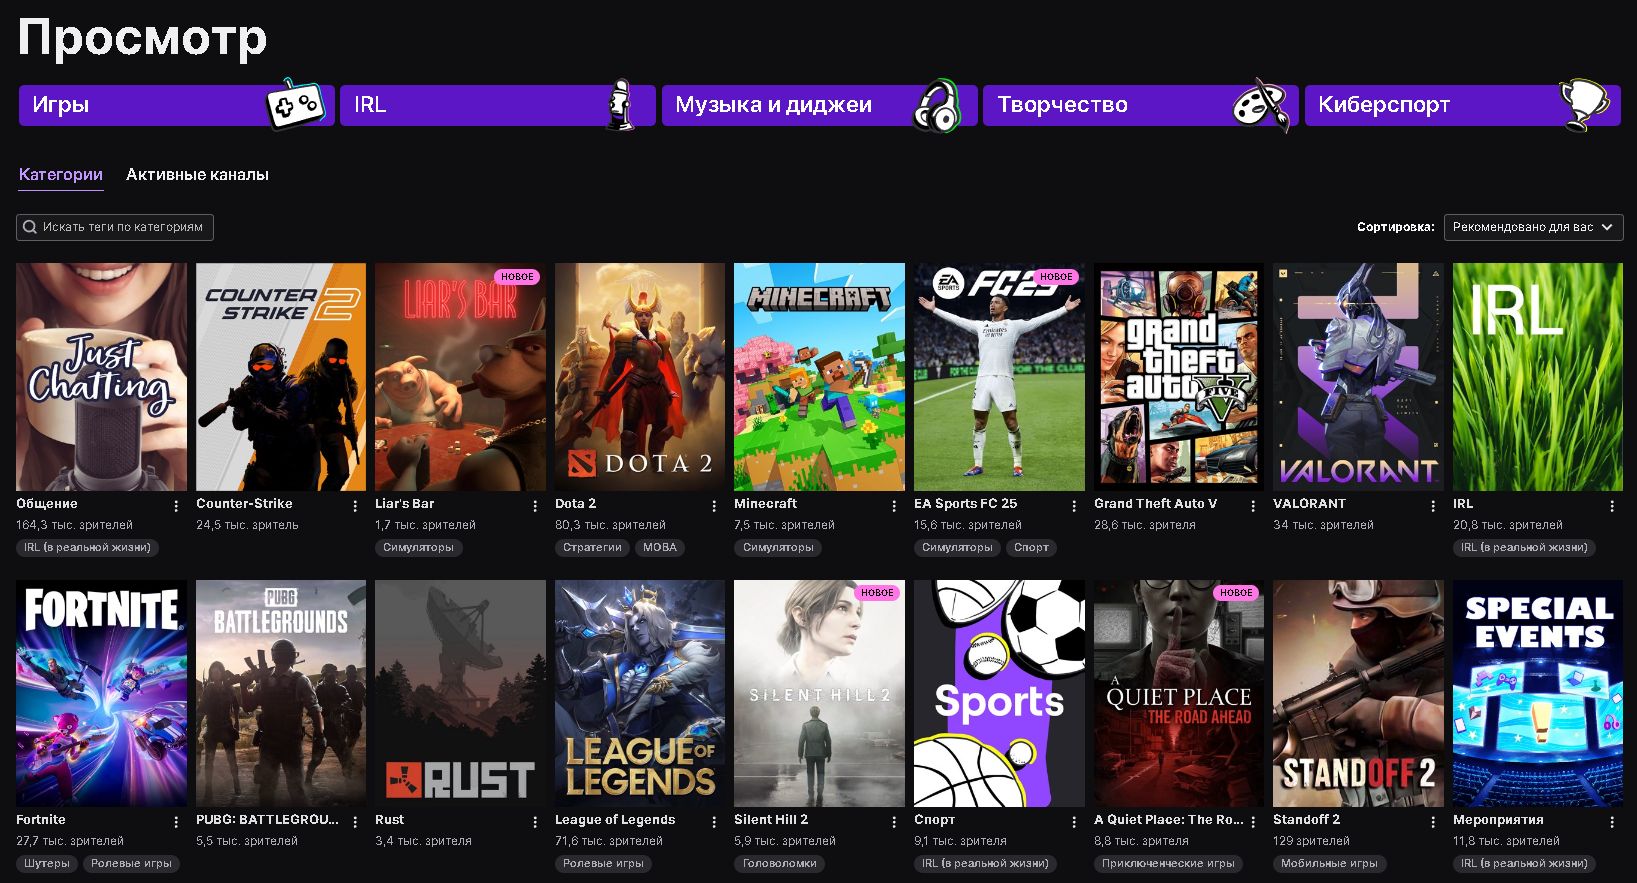Open three-dot menu for Silent Hill 2

[x=894, y=822]
